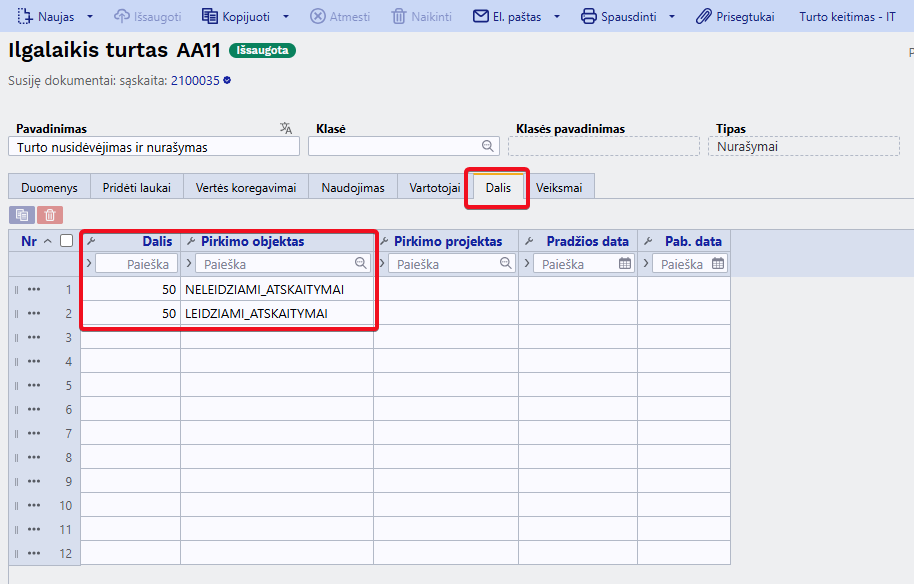This screenshot has width=914, height=584.
Task: Open calendar picker in Pab. data filter
Action: tap(718, 263)
